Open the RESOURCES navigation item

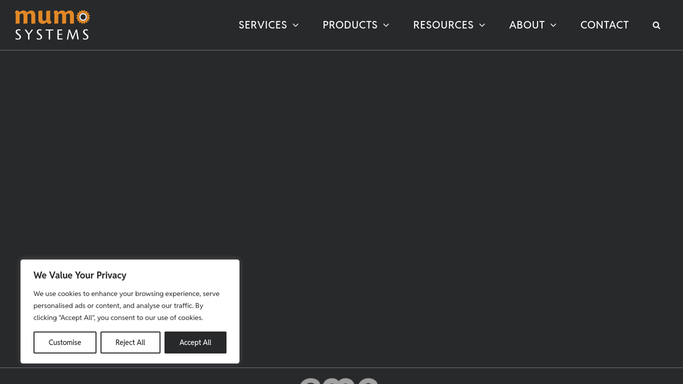[x=443, y=25]
